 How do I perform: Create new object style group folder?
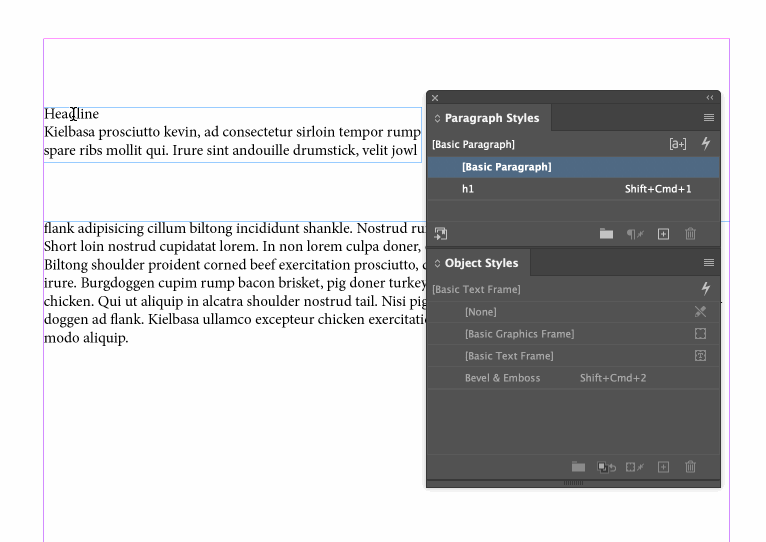point(578,467)
